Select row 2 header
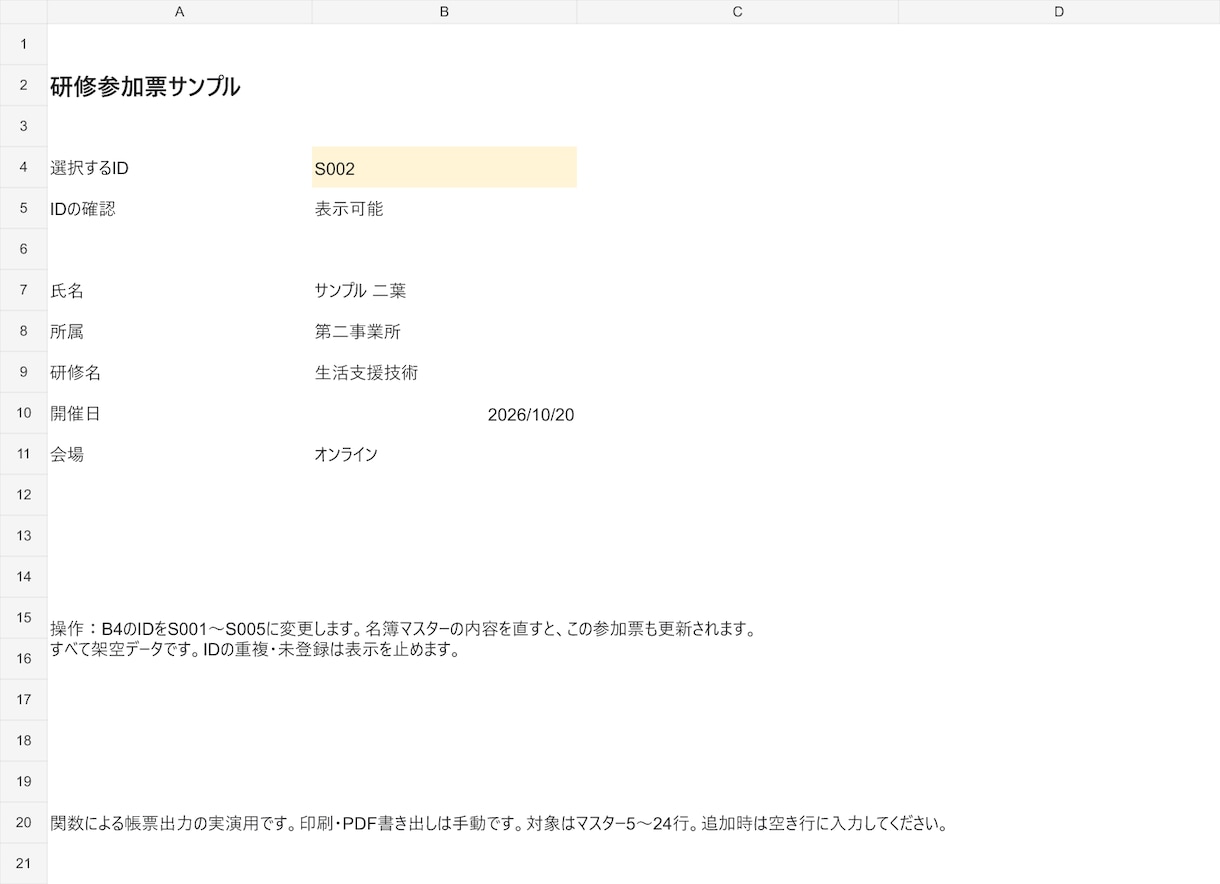The height and width of the screenshot is (884, 1220). (23, 85)
